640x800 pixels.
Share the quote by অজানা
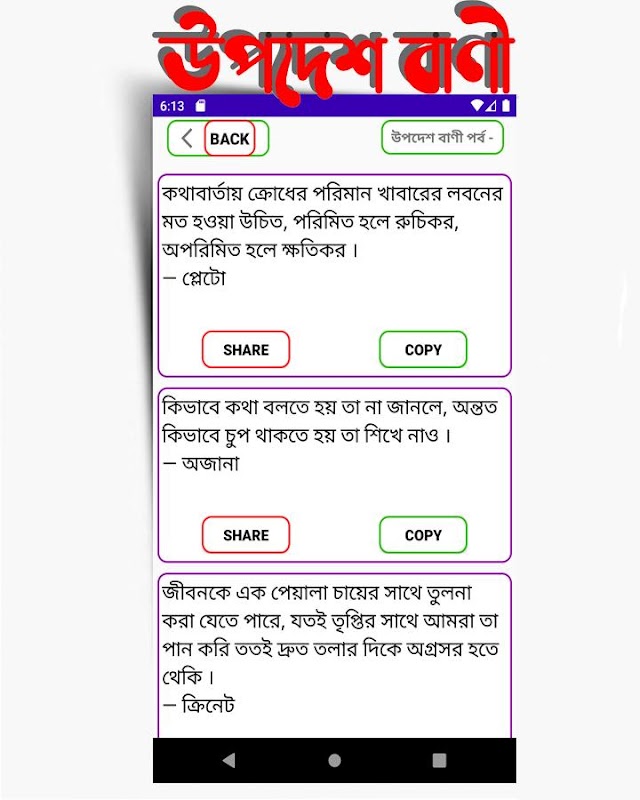pos(246,535)
